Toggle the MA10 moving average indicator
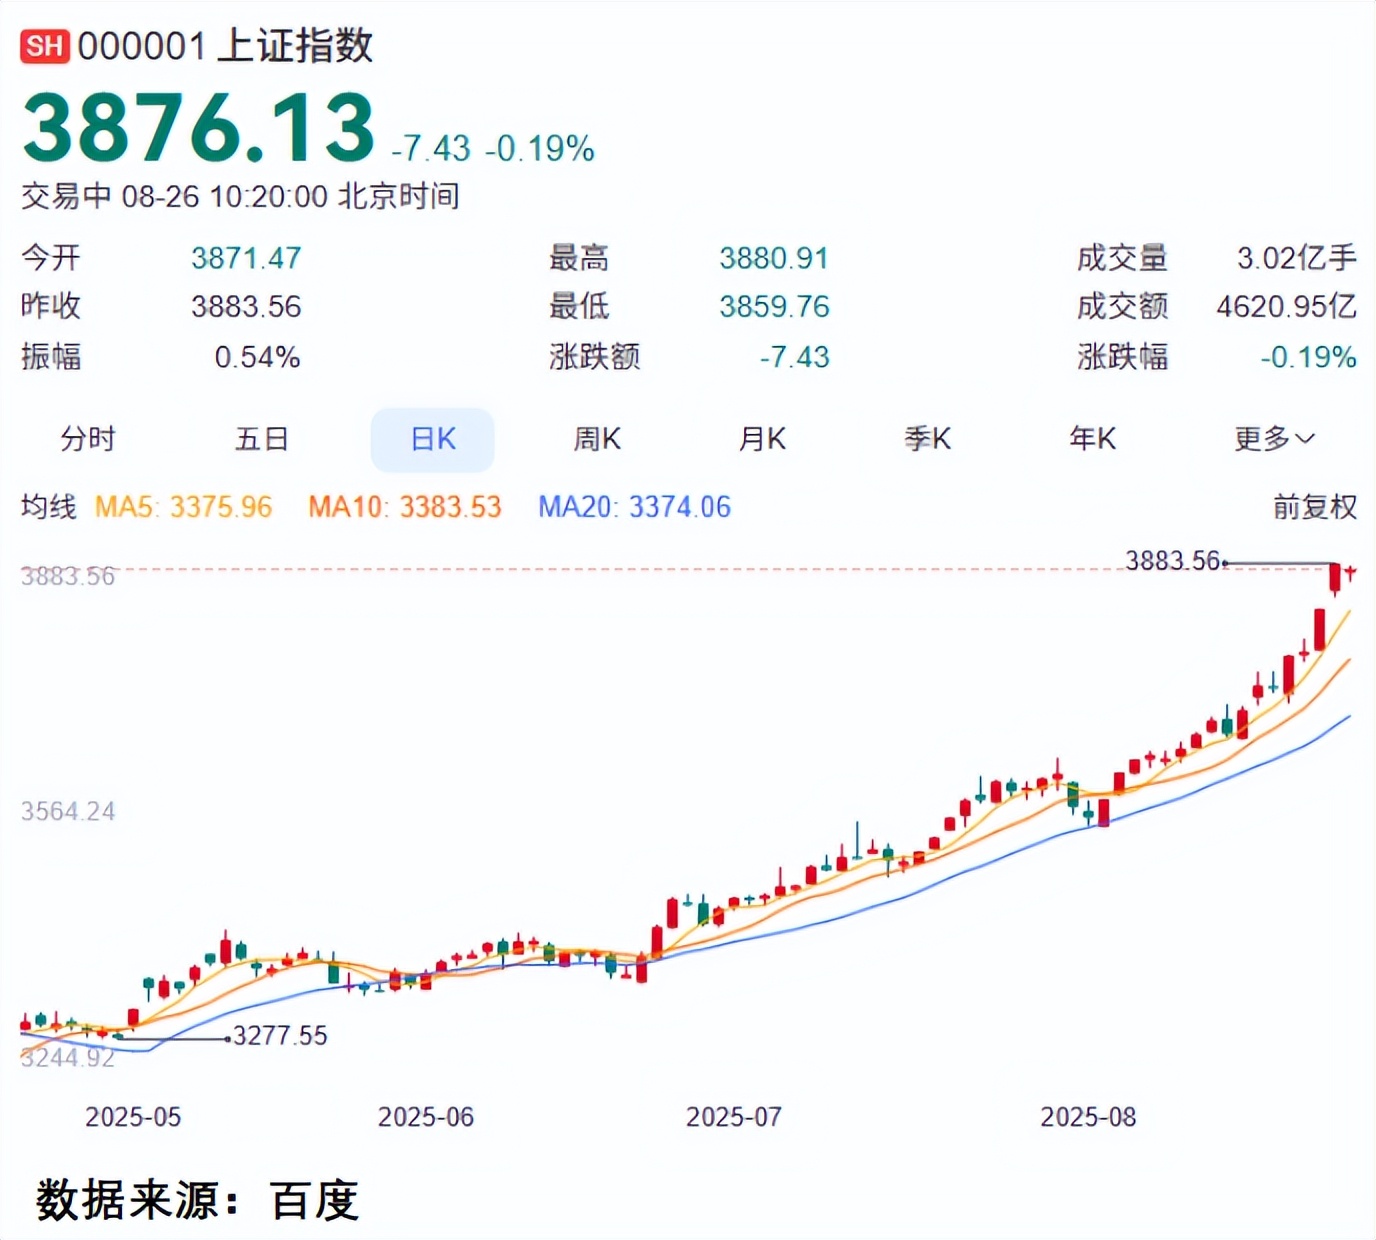Image resolution: width=1376 pixels, height=1240 pixels. pos(404,507)
